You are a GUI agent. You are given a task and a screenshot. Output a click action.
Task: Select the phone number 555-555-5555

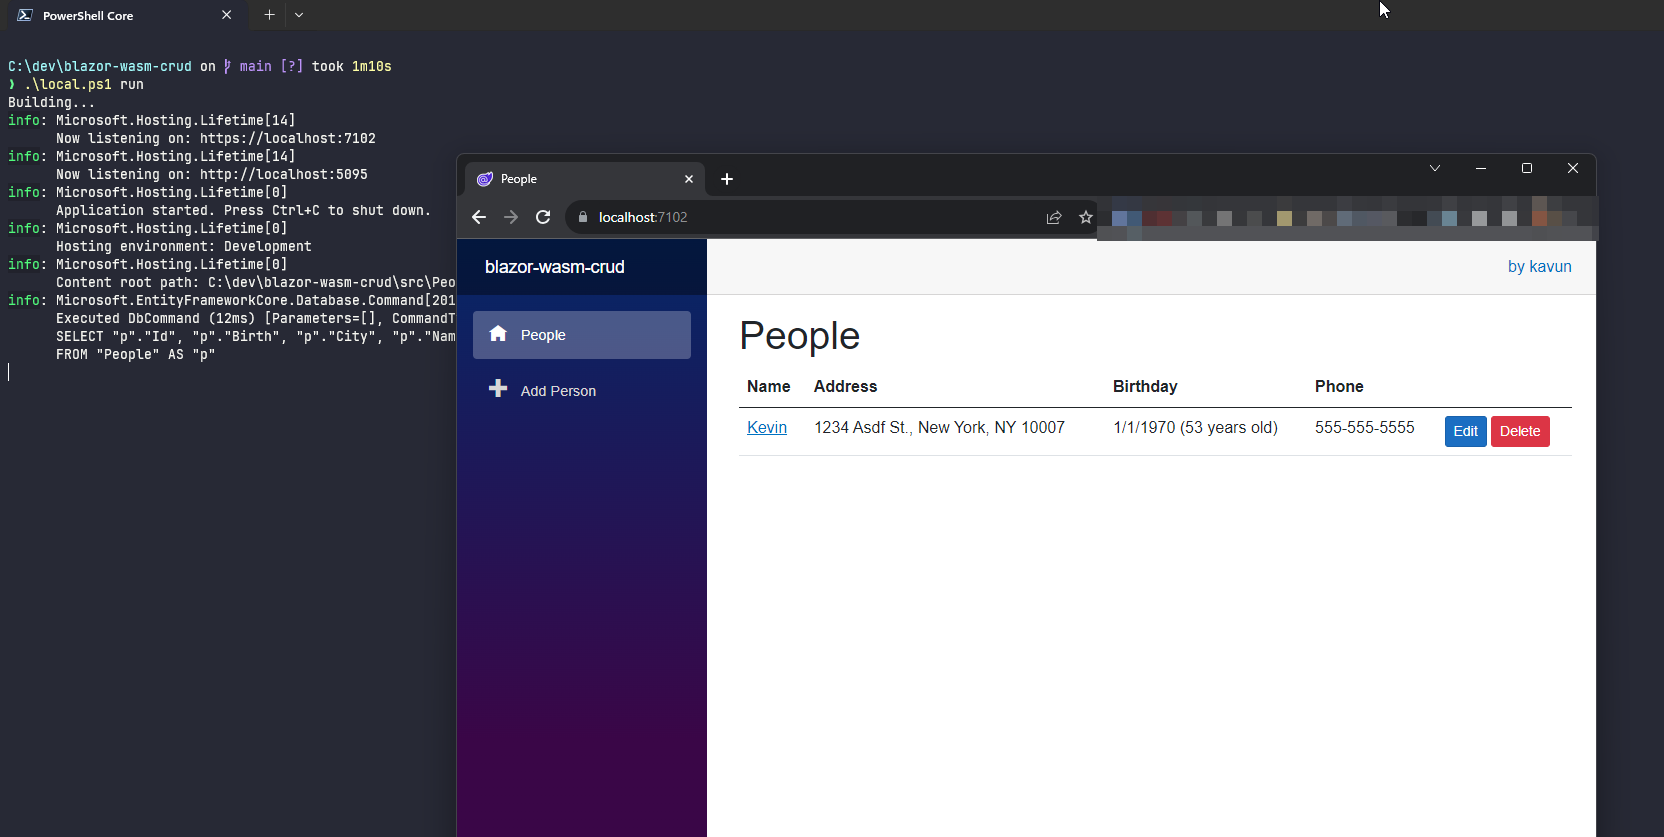click(x=1365, y=427)
